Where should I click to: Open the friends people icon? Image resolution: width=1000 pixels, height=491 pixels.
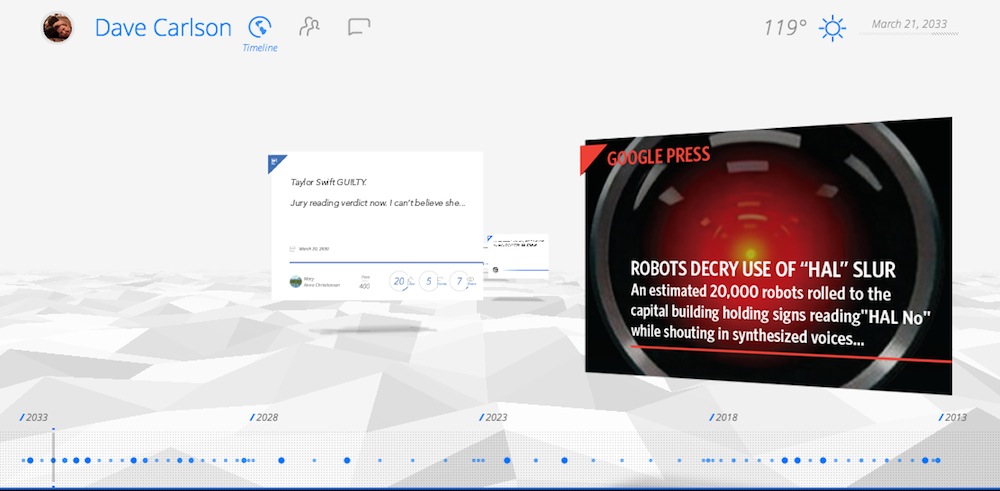309,27
